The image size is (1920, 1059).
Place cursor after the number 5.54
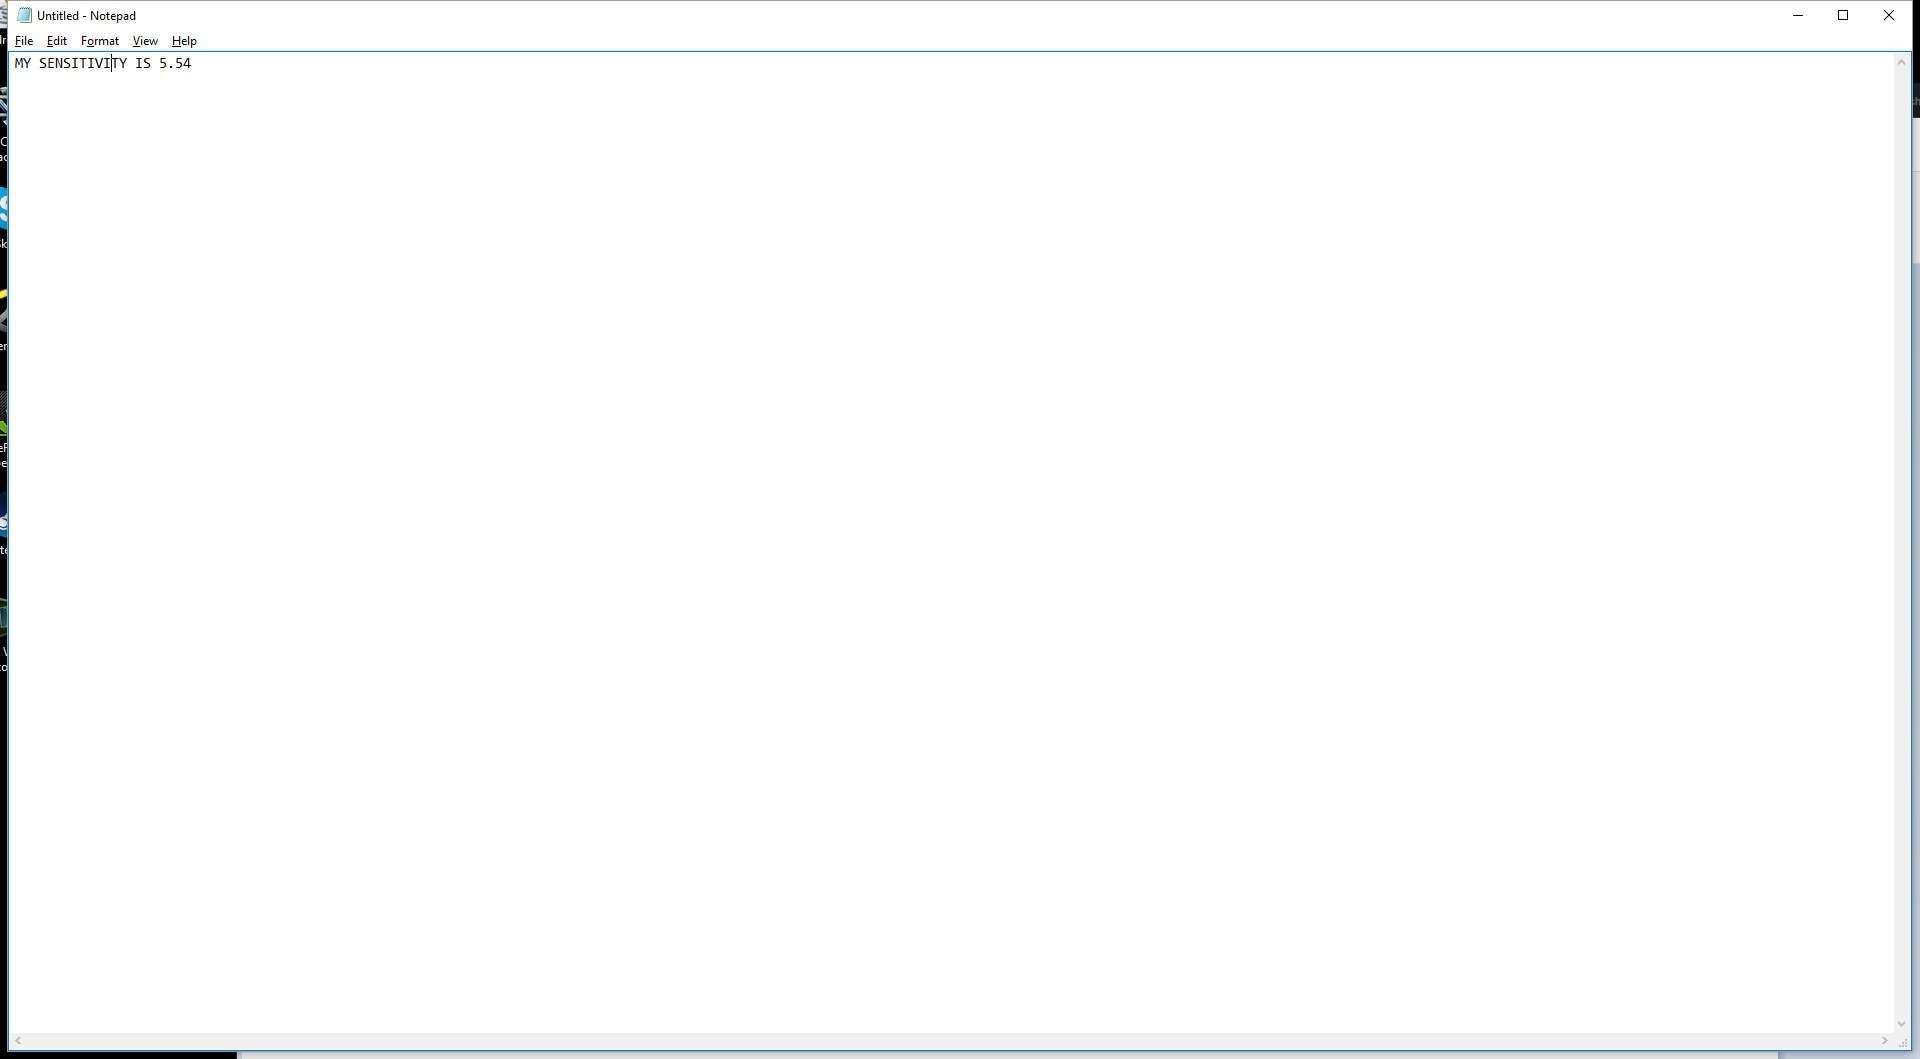192,63
